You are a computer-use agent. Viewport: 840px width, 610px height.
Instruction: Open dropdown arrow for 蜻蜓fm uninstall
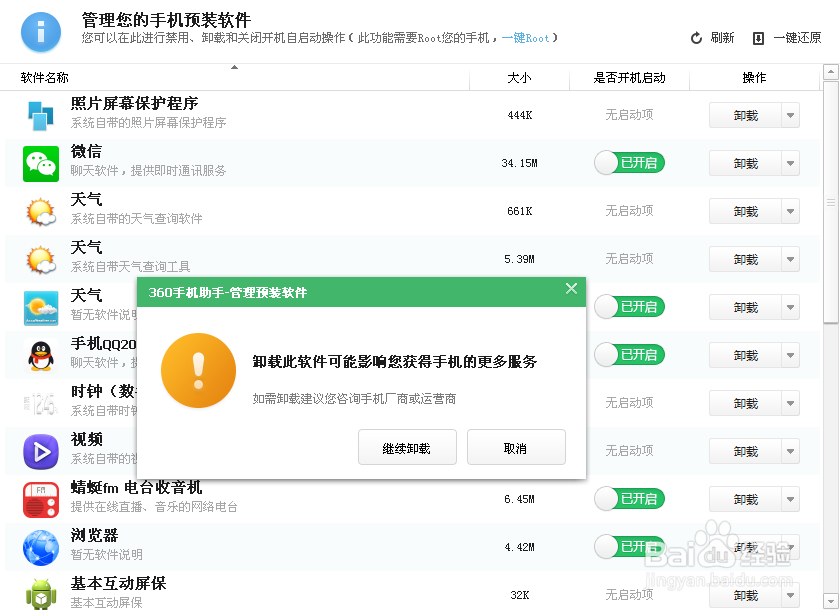click(790, 500)
